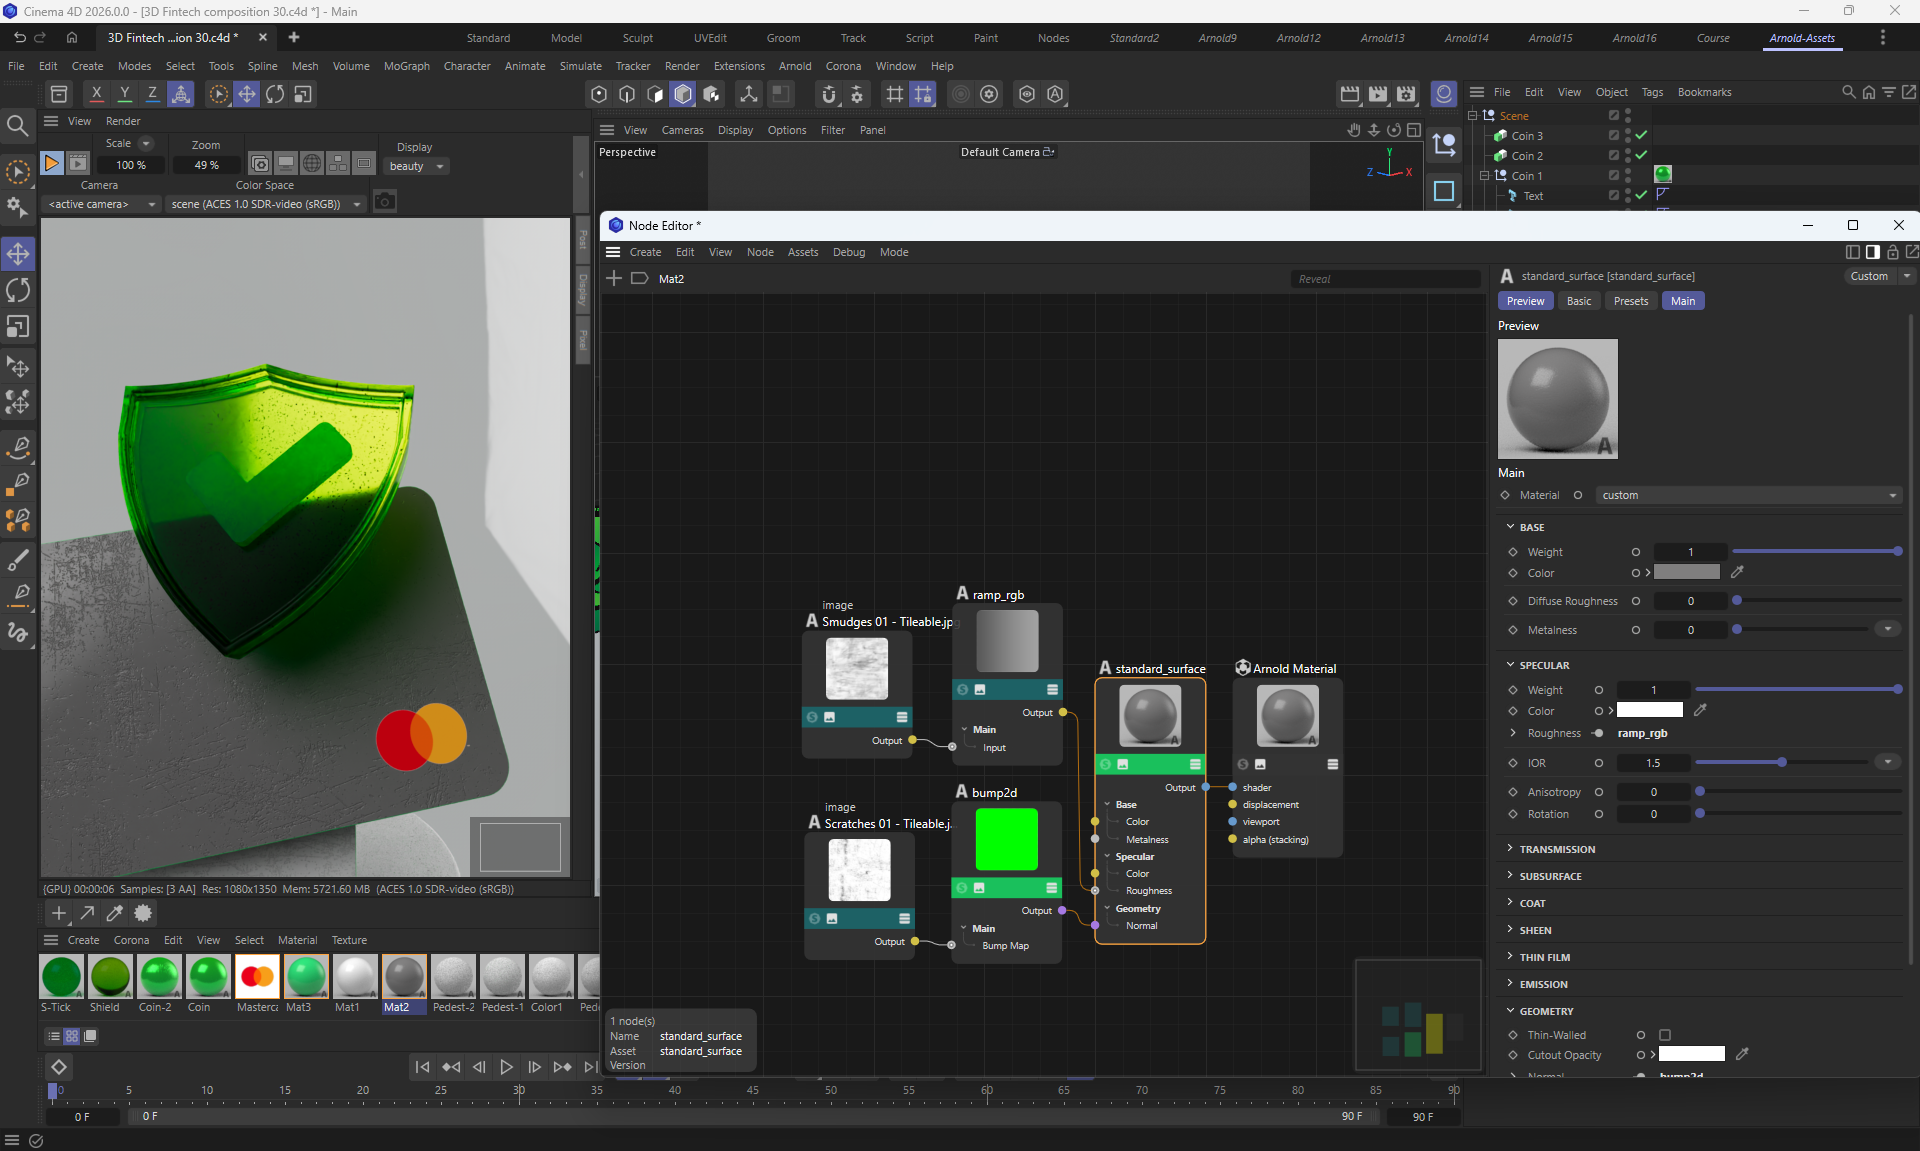Image resolution: width=1920 pixels, height=1151 pixels.
Task: Click the Base Color eyedropper icon
Action: pos(1737,572)
